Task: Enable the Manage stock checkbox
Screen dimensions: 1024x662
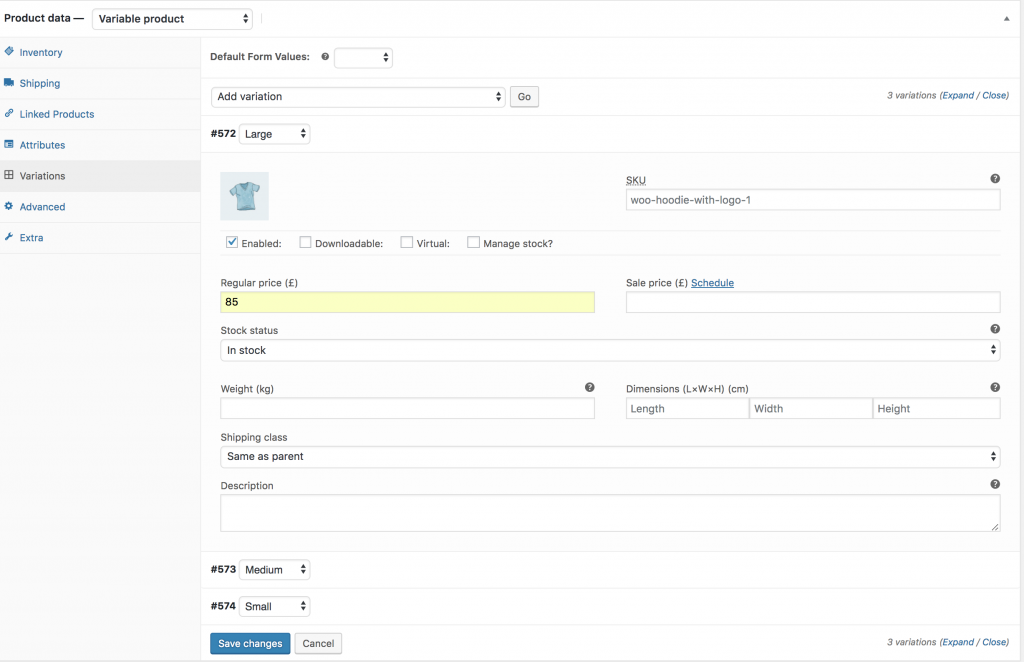Action: 474,242
